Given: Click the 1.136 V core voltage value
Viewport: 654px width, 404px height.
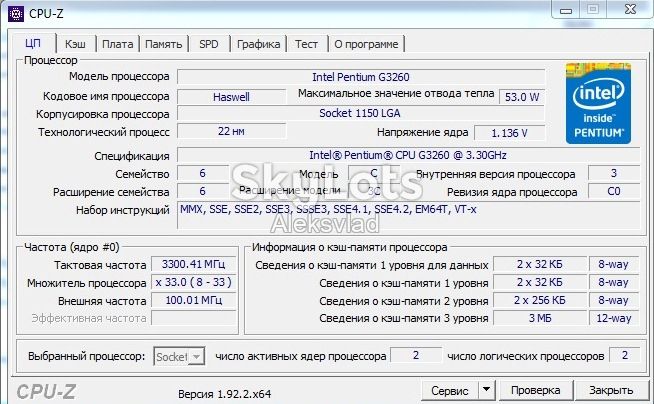Looking at the screenshot, I should pos(510,133).
